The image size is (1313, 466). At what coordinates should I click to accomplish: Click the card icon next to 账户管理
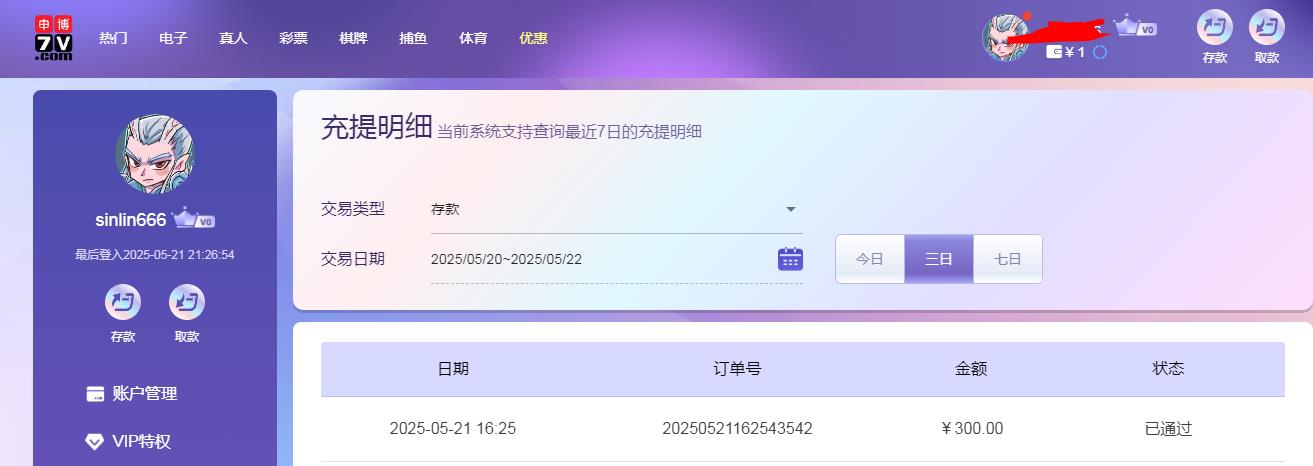[95, 394]
